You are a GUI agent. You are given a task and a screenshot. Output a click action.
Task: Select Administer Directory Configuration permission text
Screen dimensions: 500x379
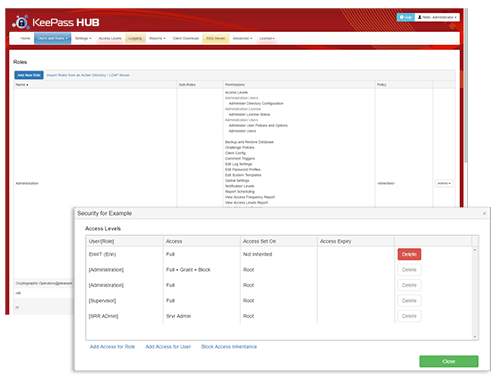pyautogui.click(x=256, y=103)
